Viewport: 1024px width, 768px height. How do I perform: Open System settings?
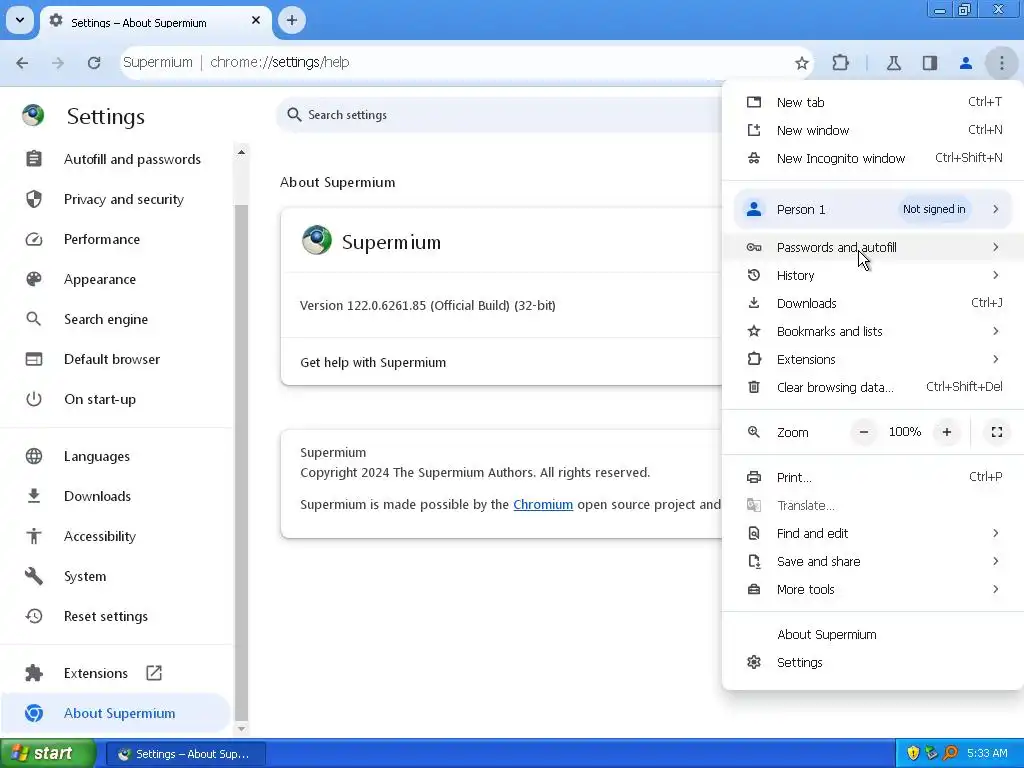click(115, 577)
